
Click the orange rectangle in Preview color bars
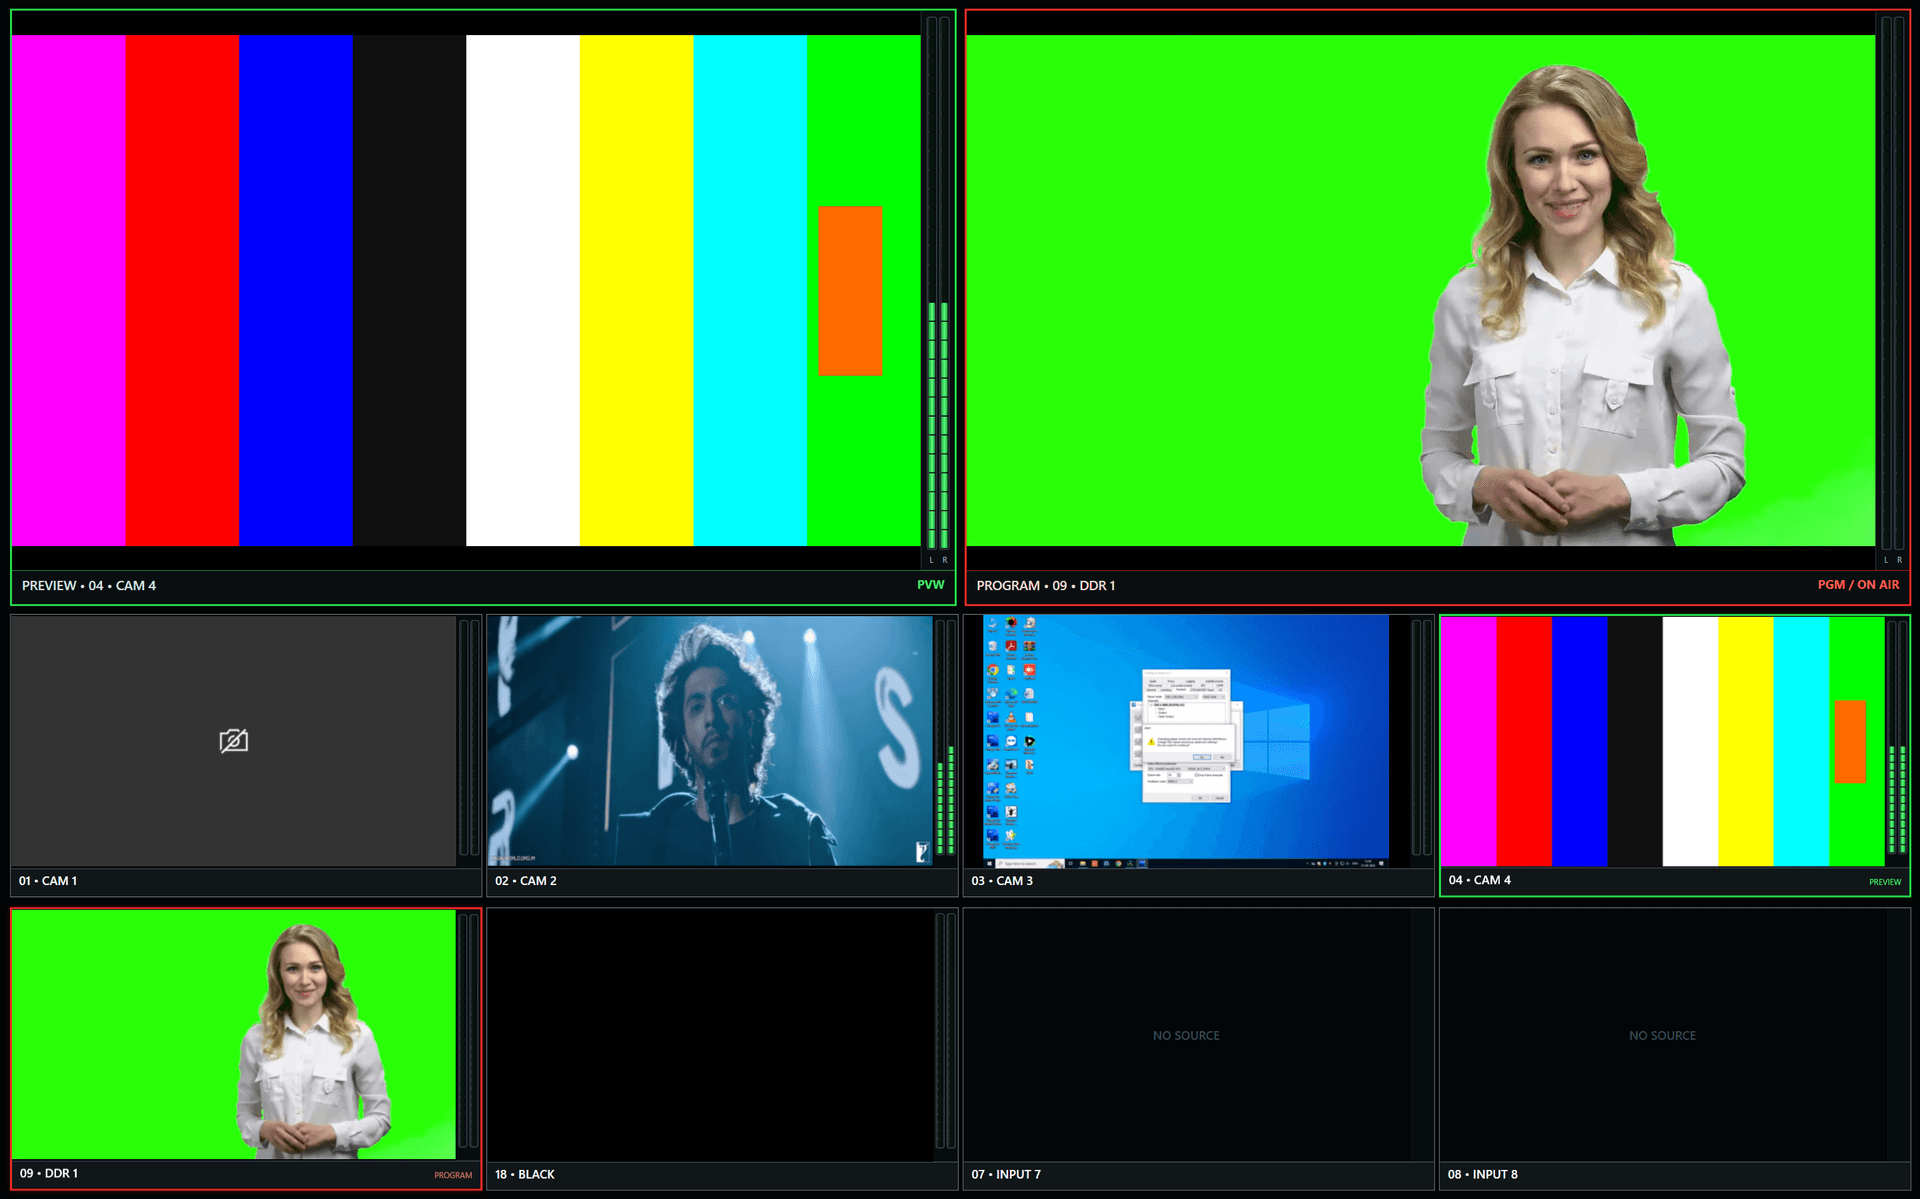[x=850, y=291]
